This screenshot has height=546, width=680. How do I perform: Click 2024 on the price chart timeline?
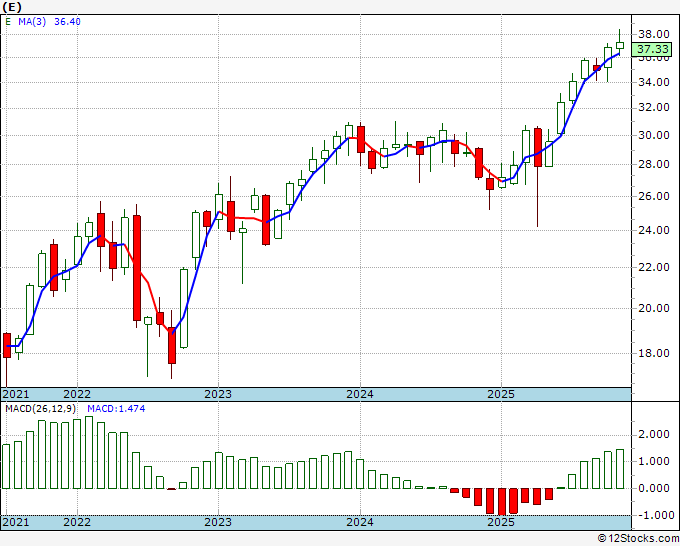click(x=360, y=394)
